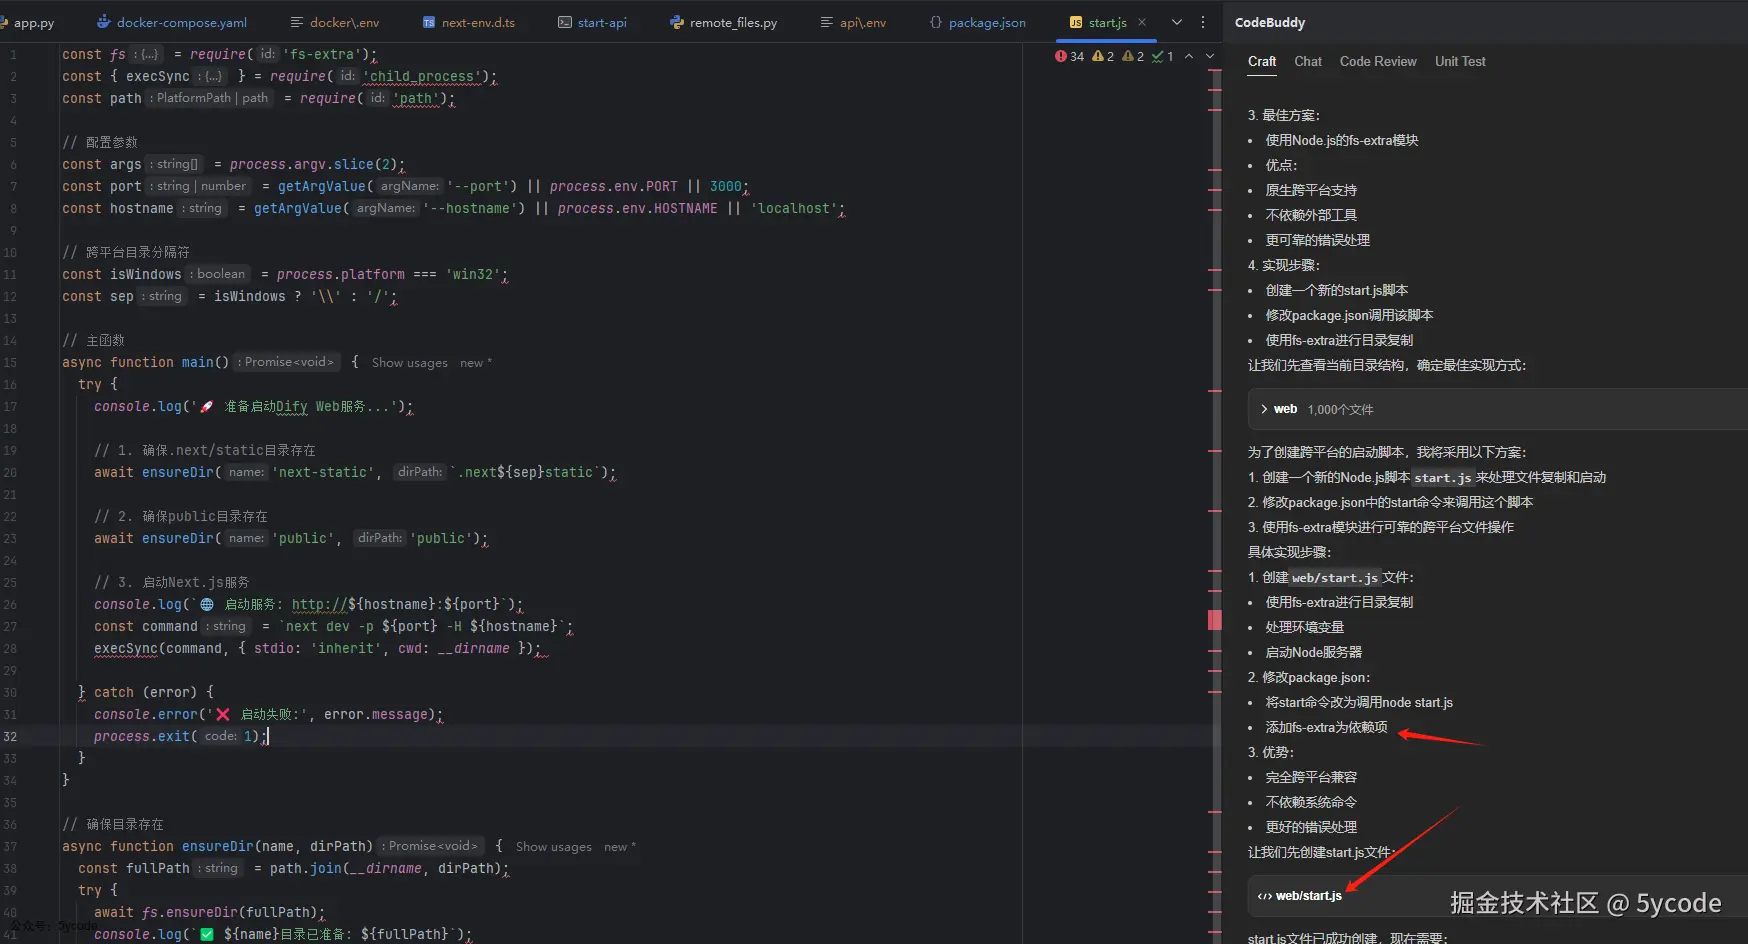Image resolution: width=1748 pixels, height=944 pixels.
Task: Switch to the package.json tab
Action: tap(987, 22)
